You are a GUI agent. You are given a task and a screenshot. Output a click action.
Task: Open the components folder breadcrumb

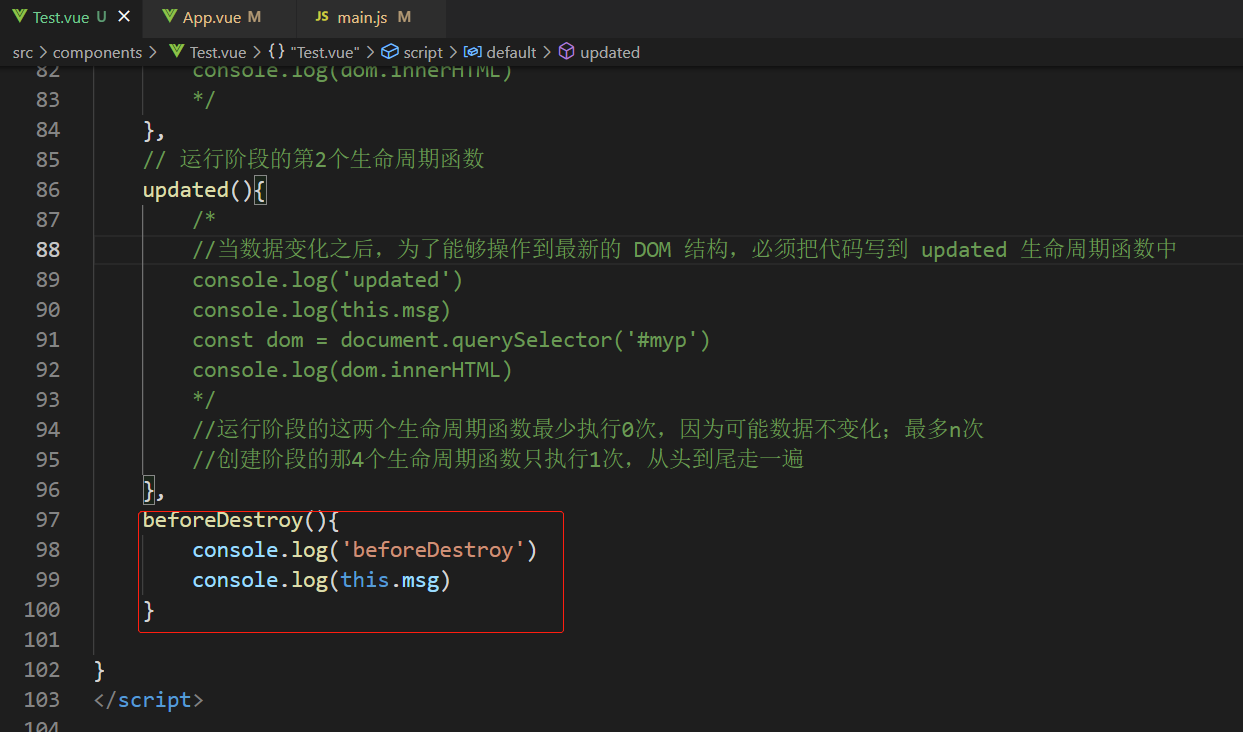coord(97,52)
